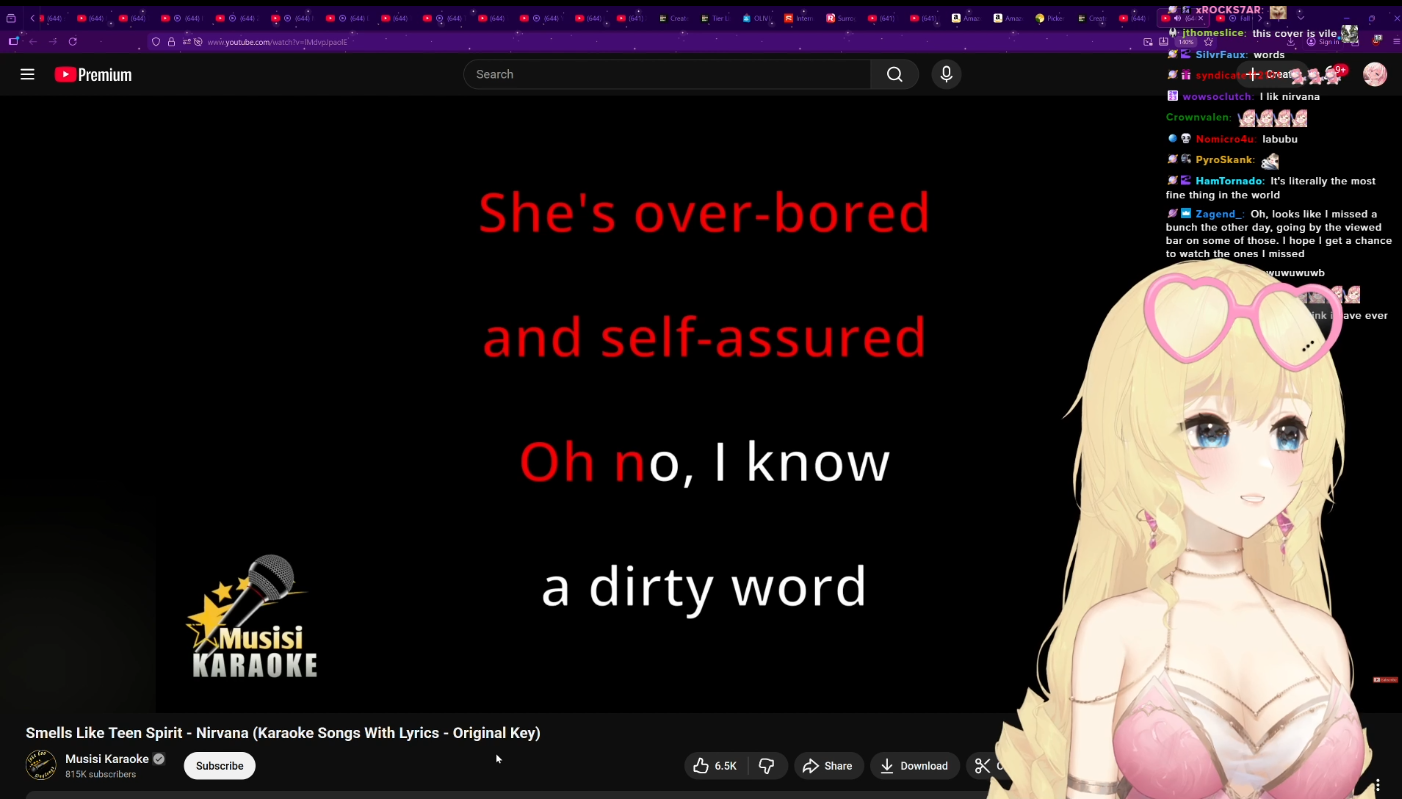The width and height of the screenshot is (1402, 799).
Task: Click the Musisi Karaoke video watermark logo
Action: pyautogui.click(x=253, y=618)
